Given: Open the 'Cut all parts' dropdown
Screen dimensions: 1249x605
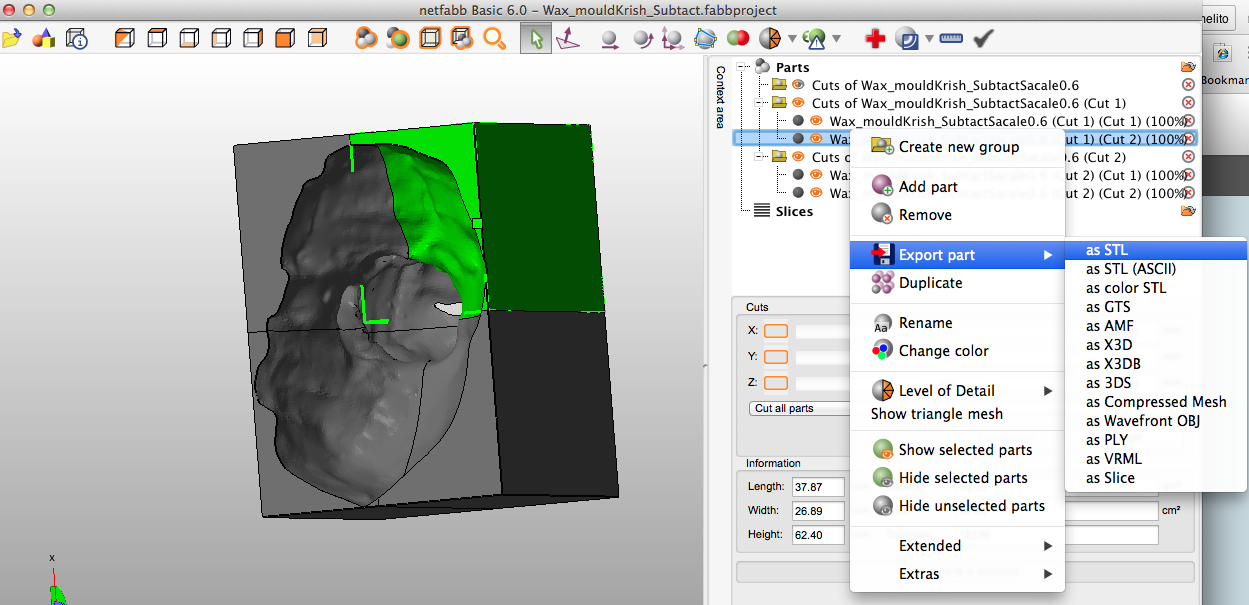Looking at the screenshot, I should [x=799, y=408].
